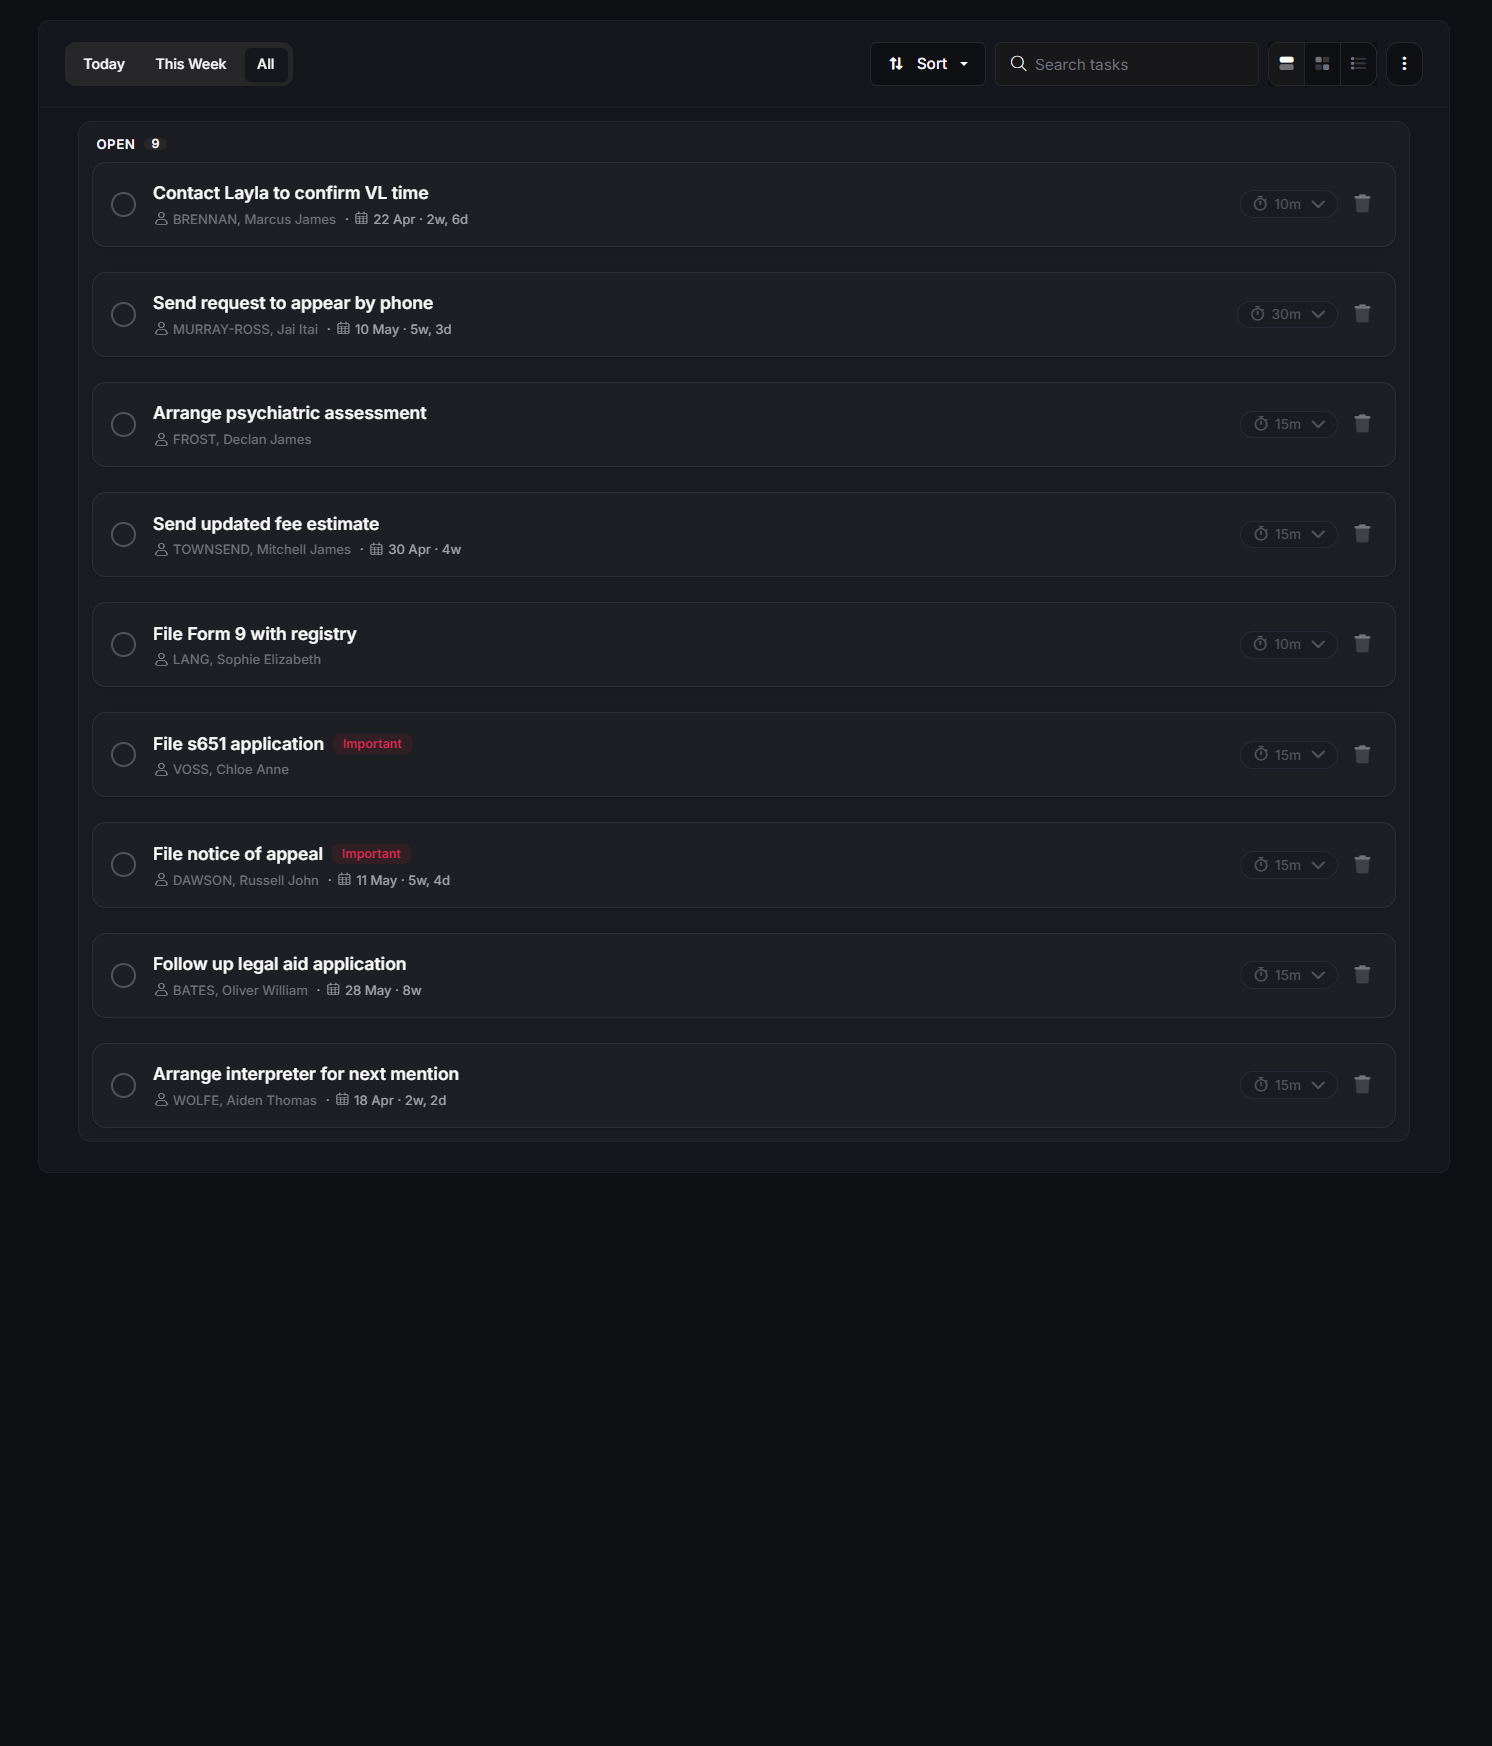
Task: Switch to grid view layout
Action: pos(1322,63)
